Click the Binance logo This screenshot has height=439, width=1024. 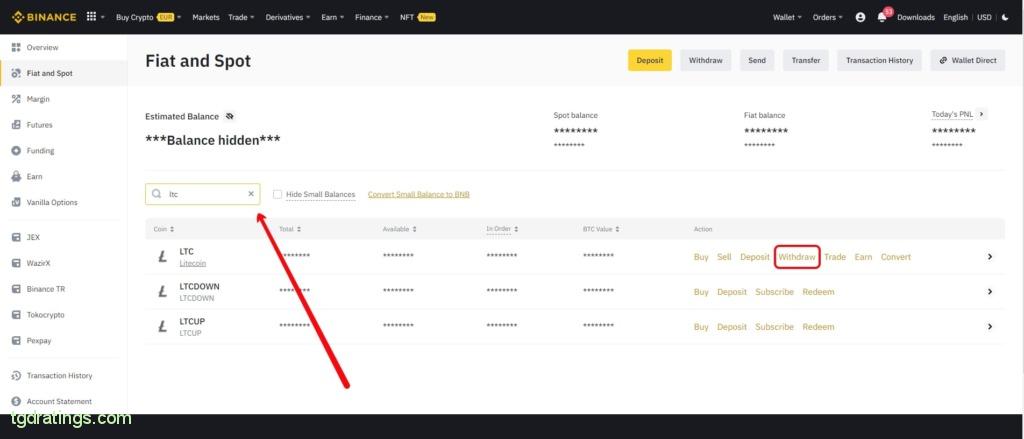coord(44,17)
